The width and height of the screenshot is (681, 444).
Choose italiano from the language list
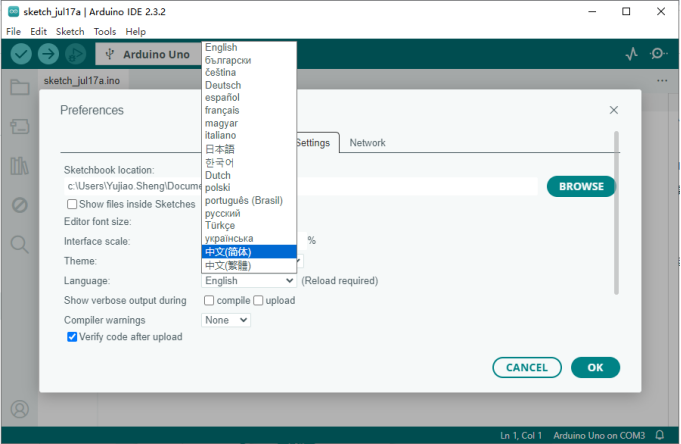click(x=249, y=135)
